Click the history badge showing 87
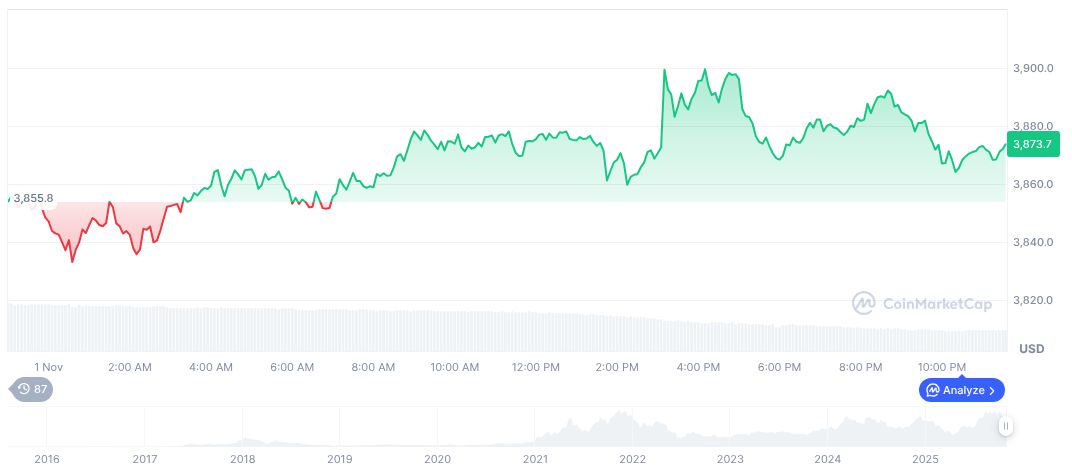Viewport: 1072px width, 470px height. click(31, 389)
